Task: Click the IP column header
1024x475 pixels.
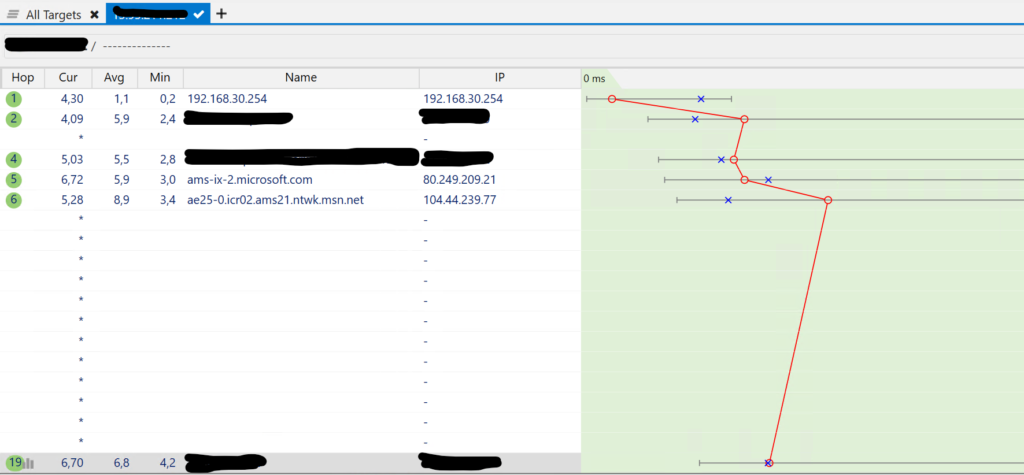Action: (499, 78)
